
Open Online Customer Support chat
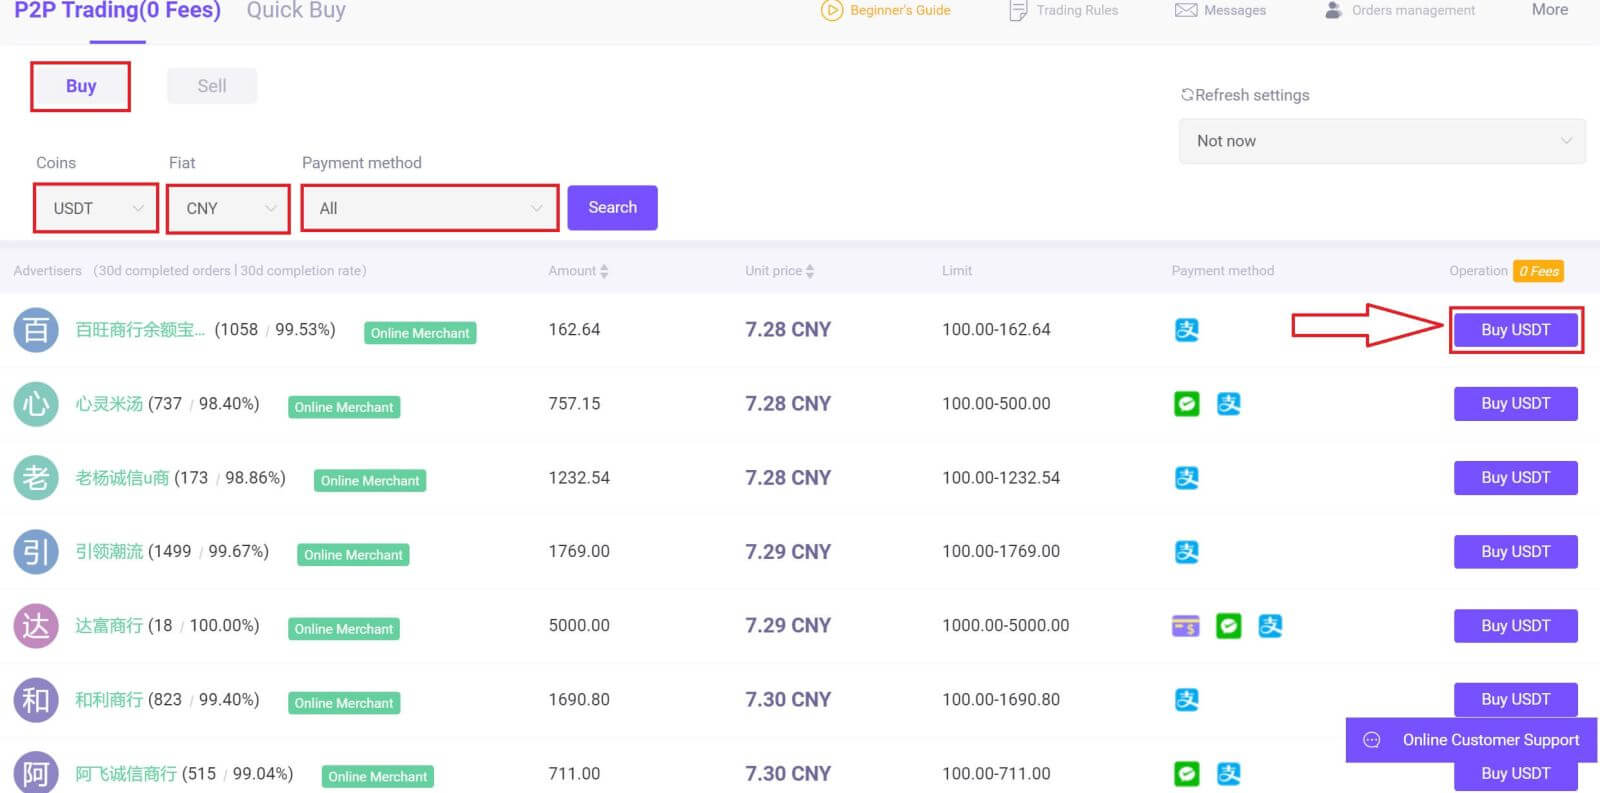pos(1471,740)
